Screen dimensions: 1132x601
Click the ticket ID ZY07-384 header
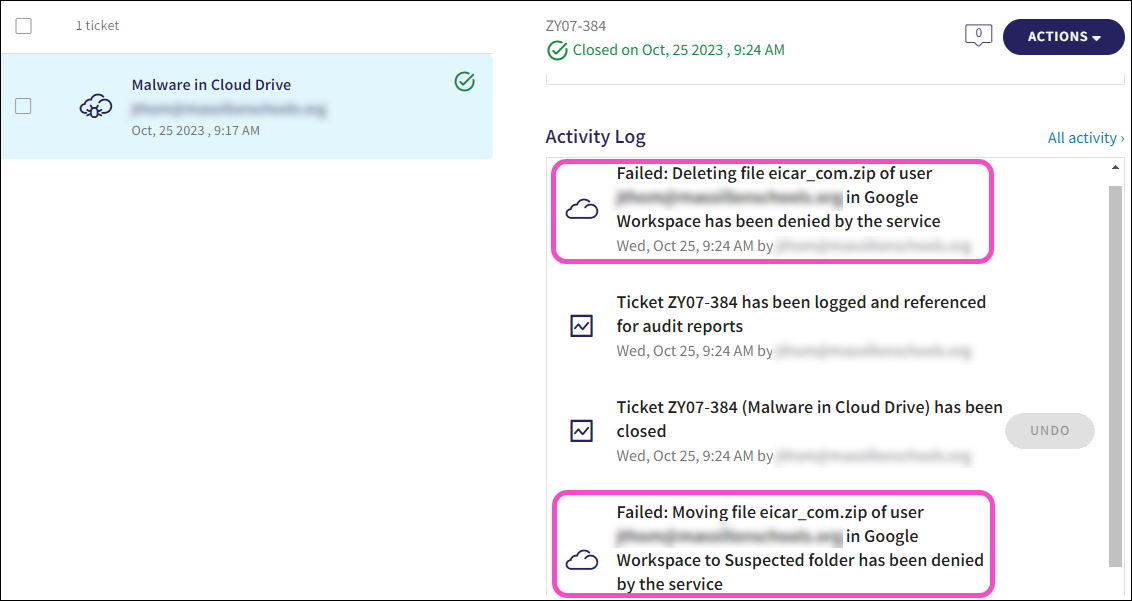[576, 26]
